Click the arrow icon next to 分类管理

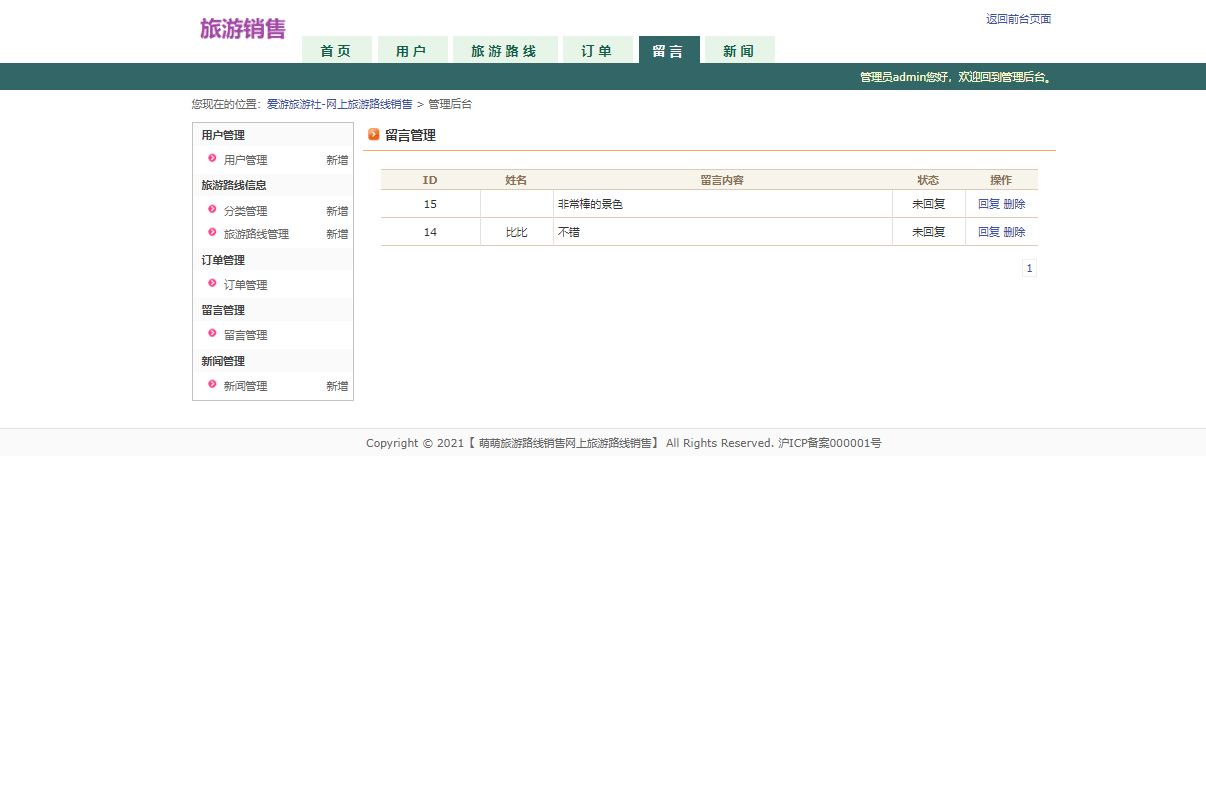[x=211, y=210]
